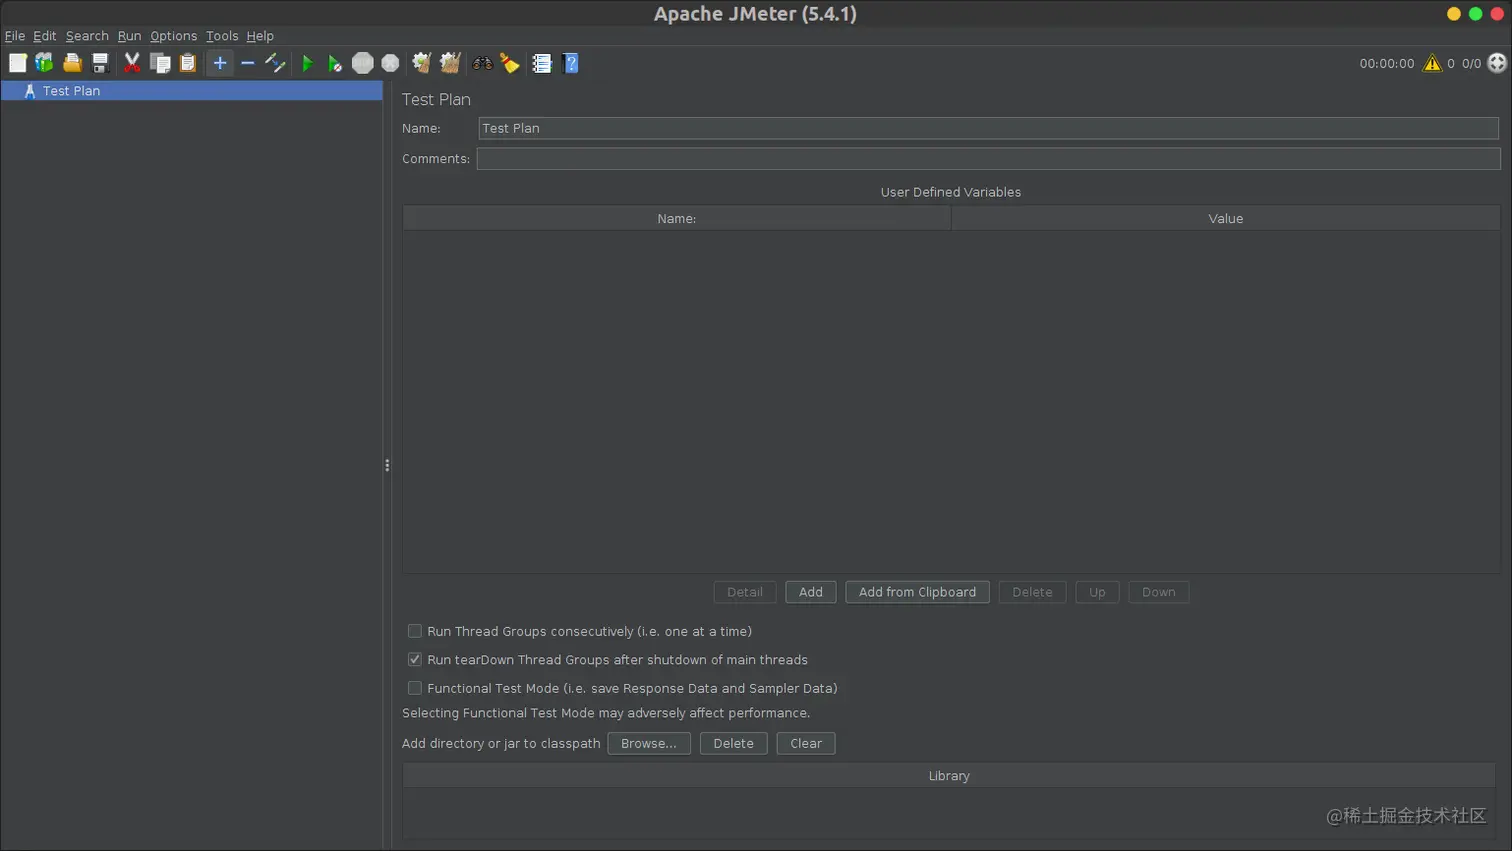1512x851 pixels.
Task: Click the Delete button under variables table
Action: click(1032, 592)
